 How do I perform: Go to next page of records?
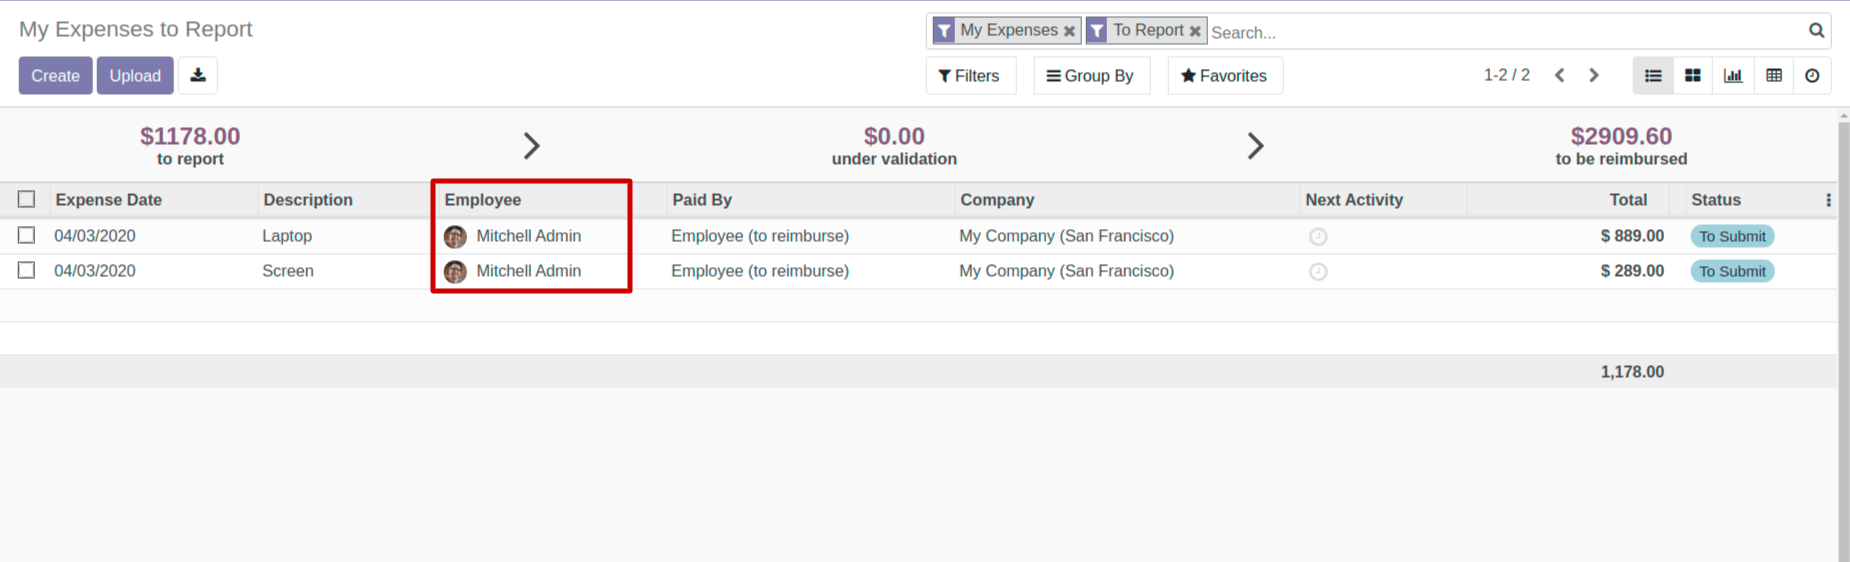click(x=1594, y=76)
